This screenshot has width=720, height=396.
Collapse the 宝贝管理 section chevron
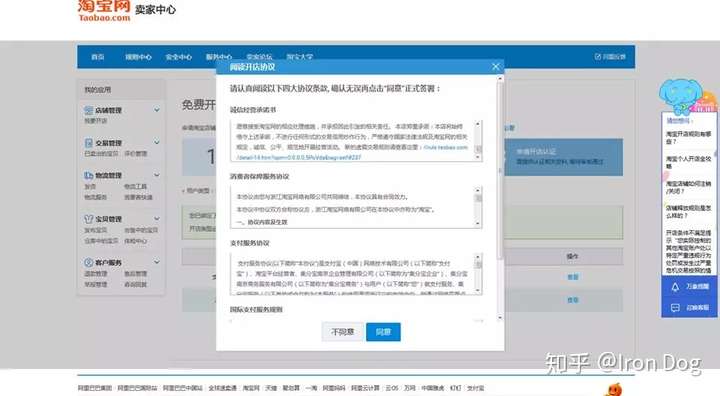coord(157,218)
